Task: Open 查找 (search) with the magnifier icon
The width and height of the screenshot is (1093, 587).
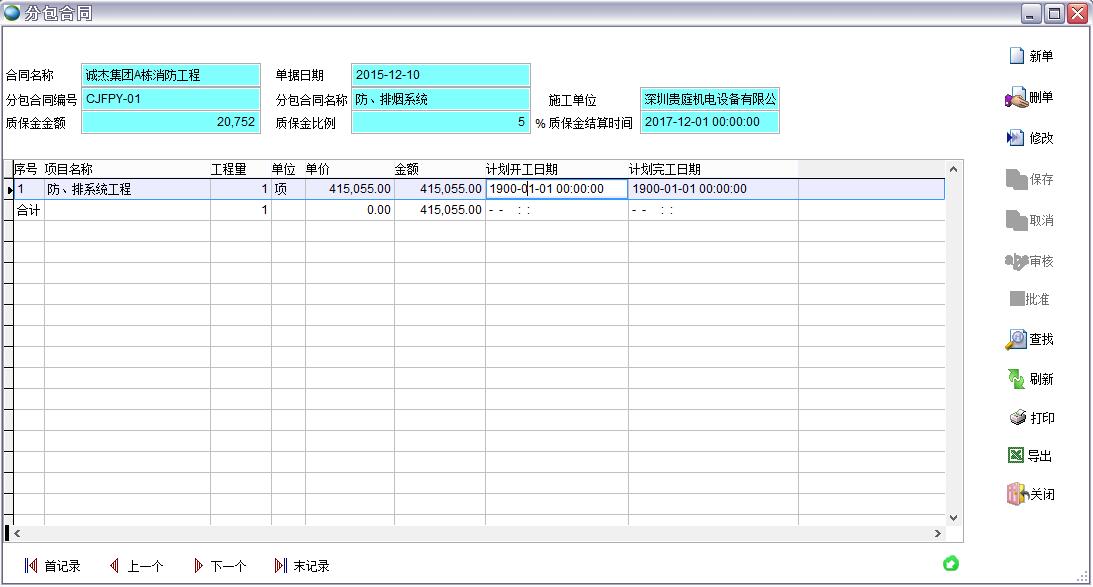Action: [1016, 340]
